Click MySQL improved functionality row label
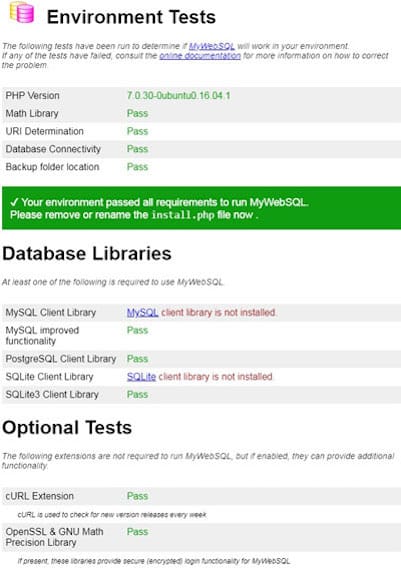Image resolution: width=401 pixels, height=568 pixels. tap(42, 336)
